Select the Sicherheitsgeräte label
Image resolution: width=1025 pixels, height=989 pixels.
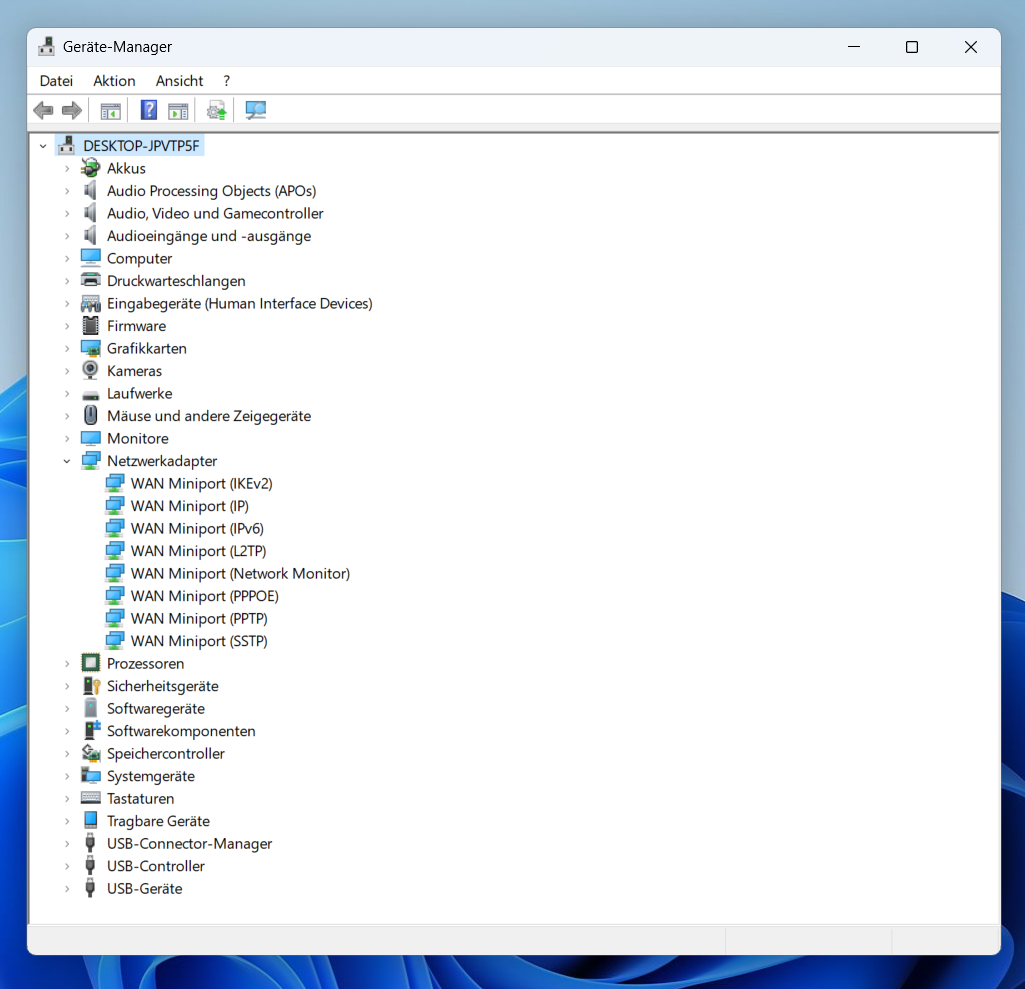163,686
